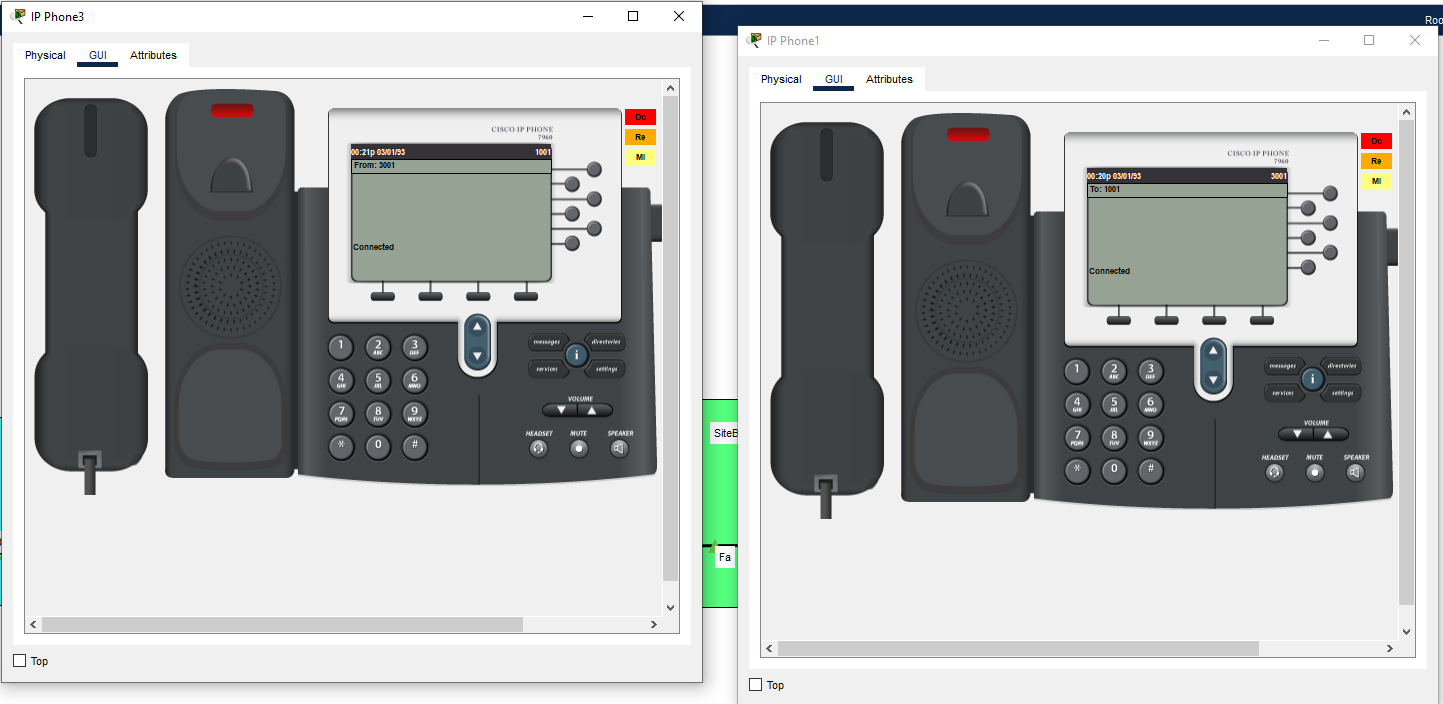Screen dimensions: 1443x704
Task: Click horizontal scrollbar in IP Phone3 window
Action: (282, 624)
